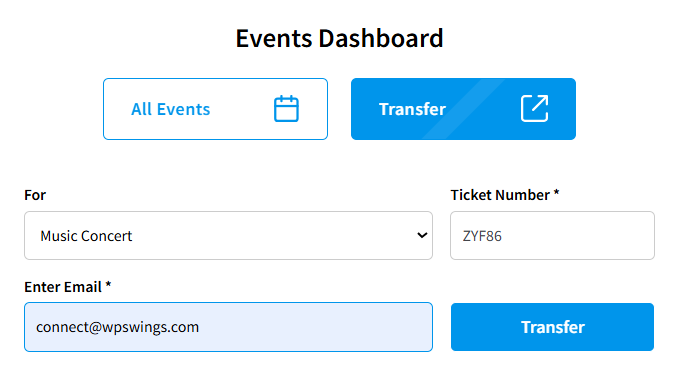Click the asterisk beside Ticket Number
Image resolution: width=699 pixels, height=378 pixels.
(x=556, y=193)
